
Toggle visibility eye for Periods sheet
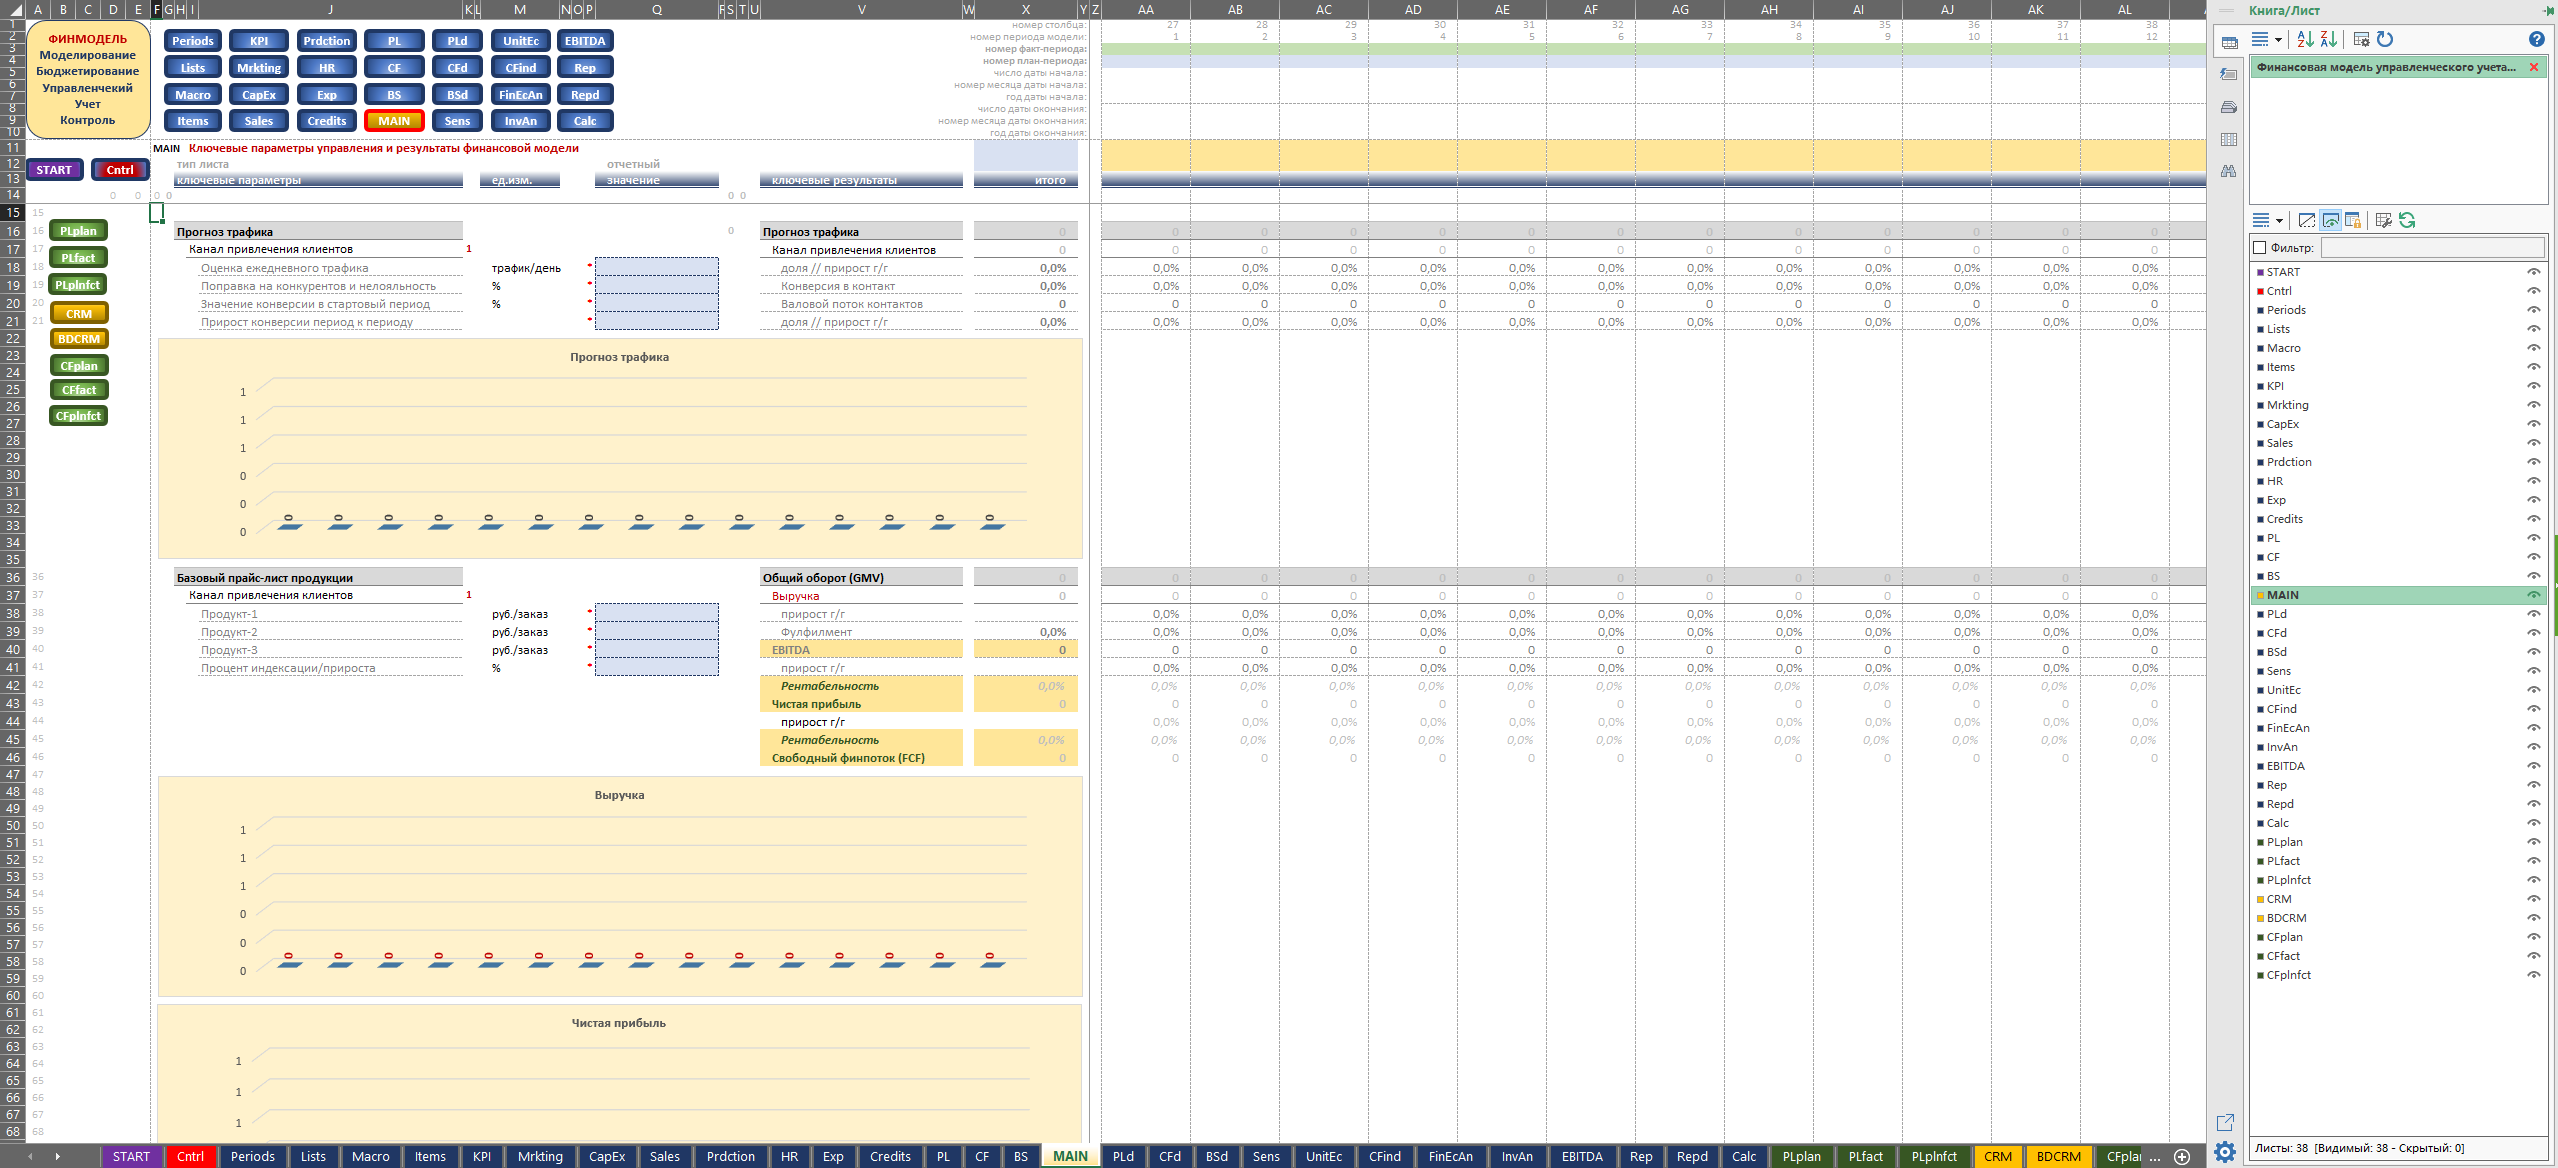[x=2533, y=310]
